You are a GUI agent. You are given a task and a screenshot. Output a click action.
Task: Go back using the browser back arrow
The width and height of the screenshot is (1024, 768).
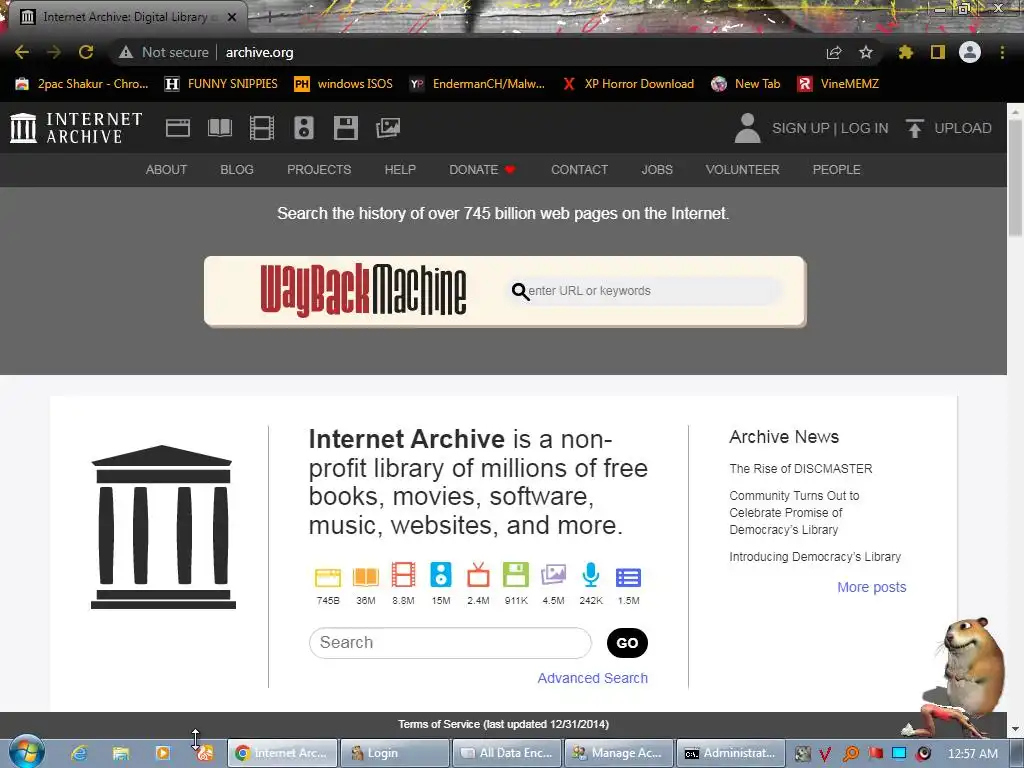click(22, 52)
